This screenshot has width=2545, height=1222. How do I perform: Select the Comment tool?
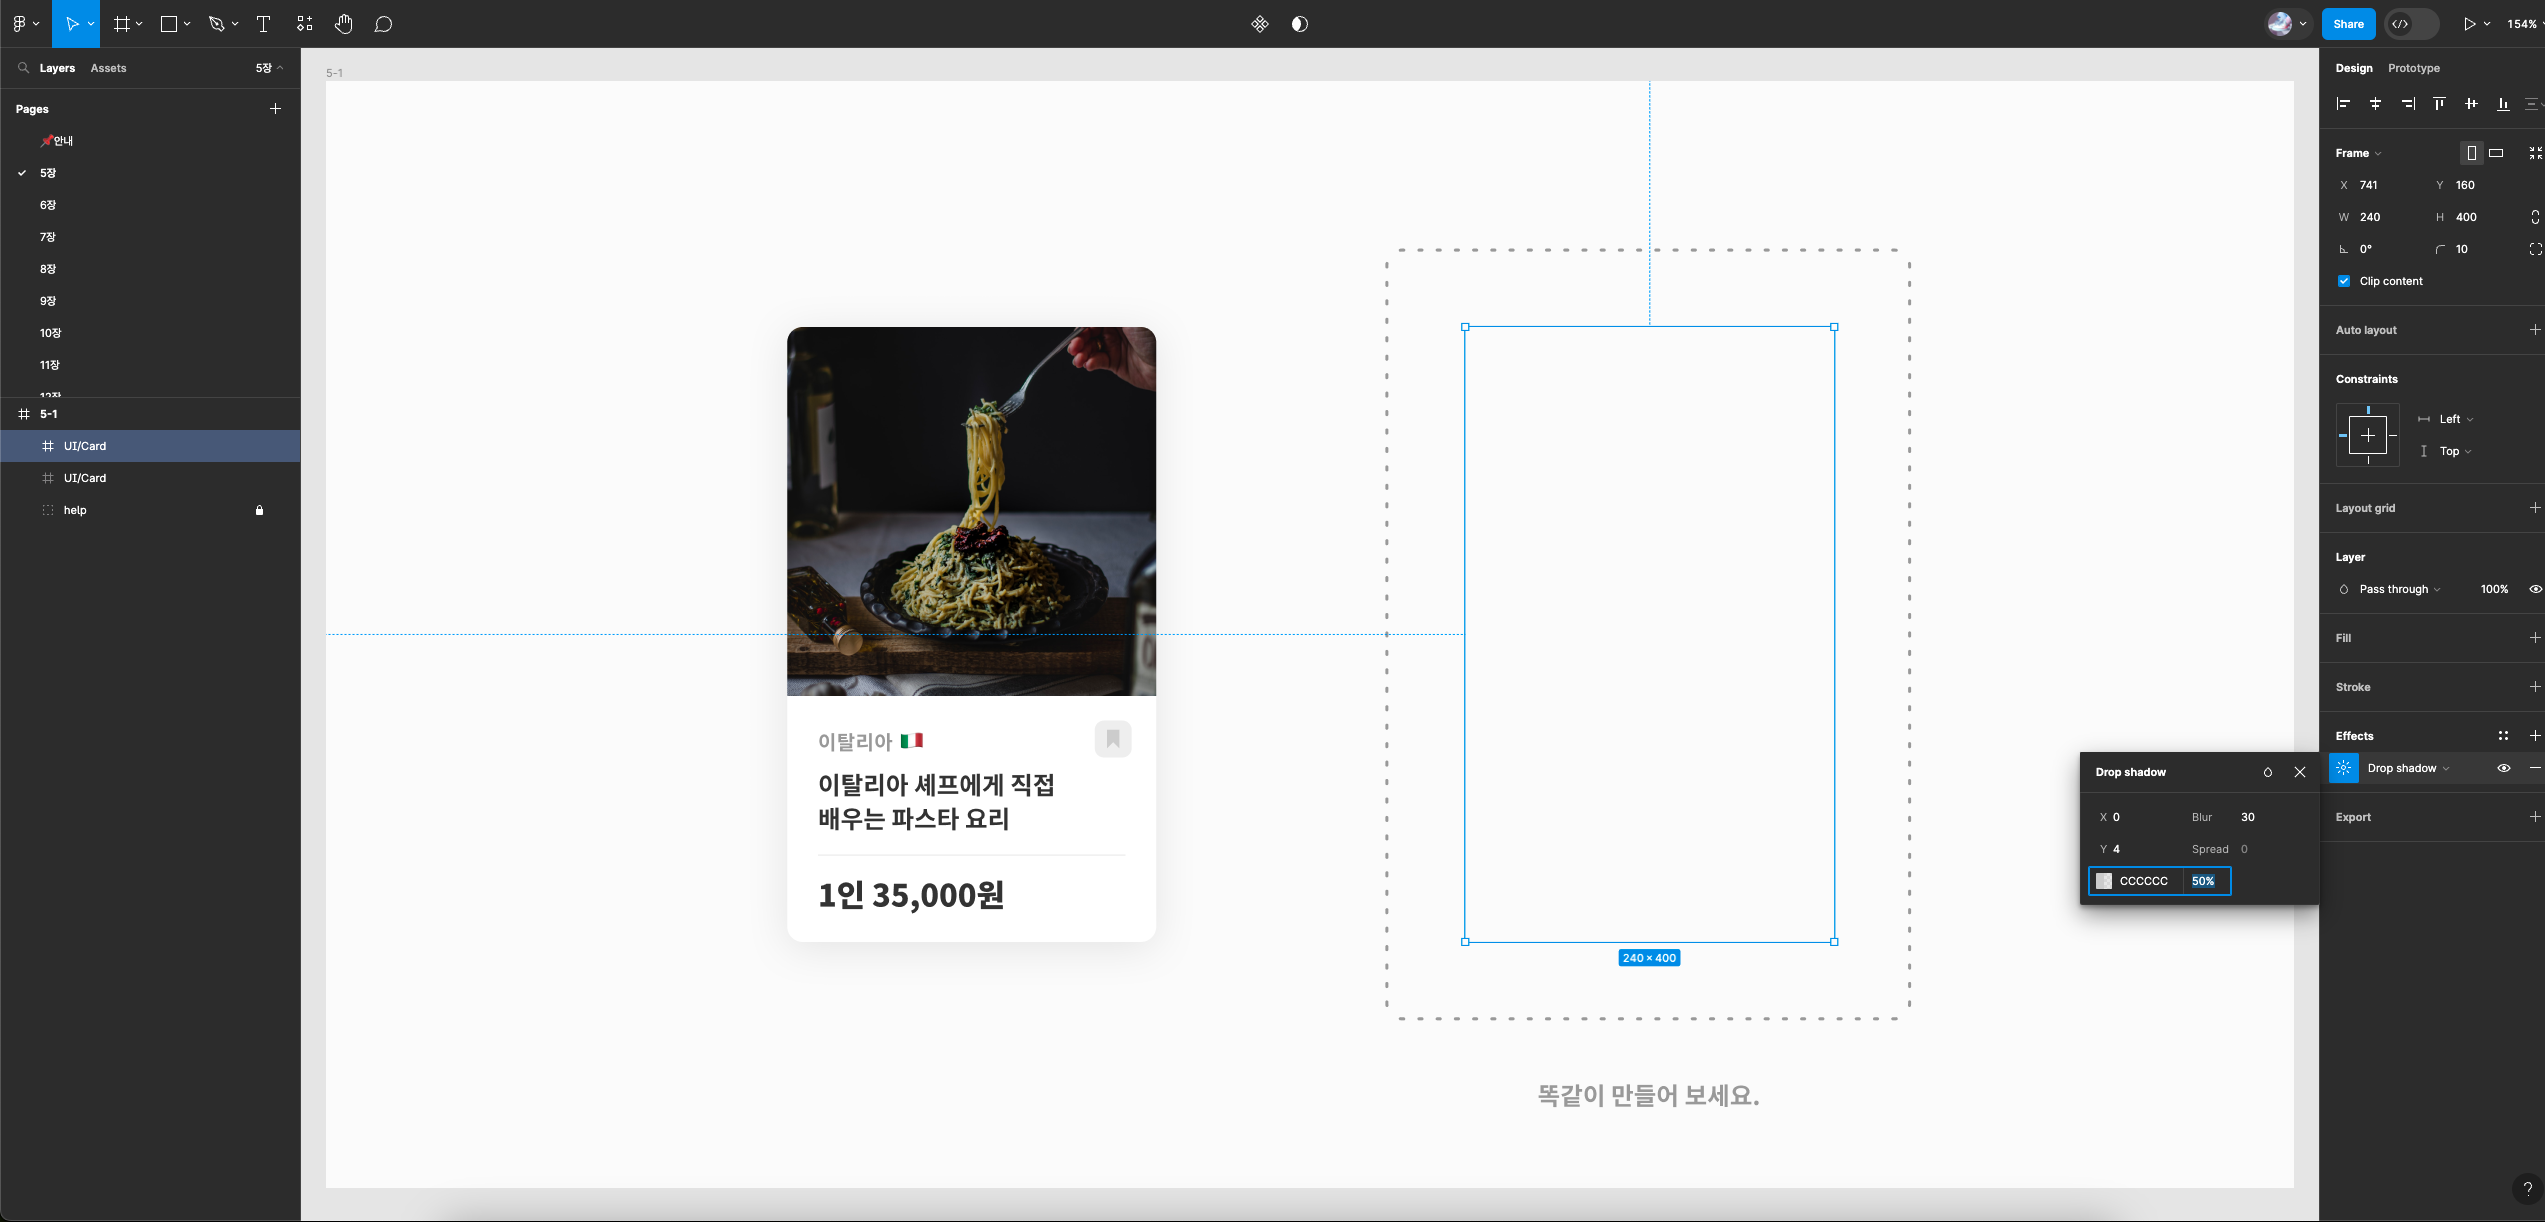pos(383,24)
